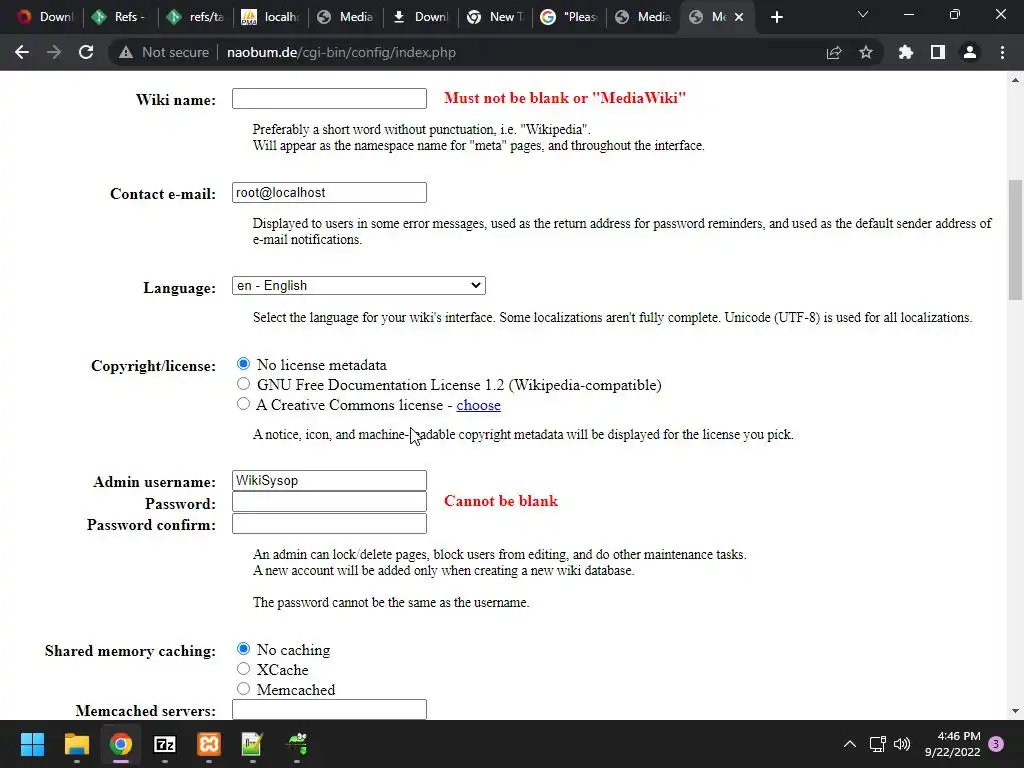1024x768 pixels.
Task: Open XAMPP from the taskbar
Action: click(x=208, y=744)
